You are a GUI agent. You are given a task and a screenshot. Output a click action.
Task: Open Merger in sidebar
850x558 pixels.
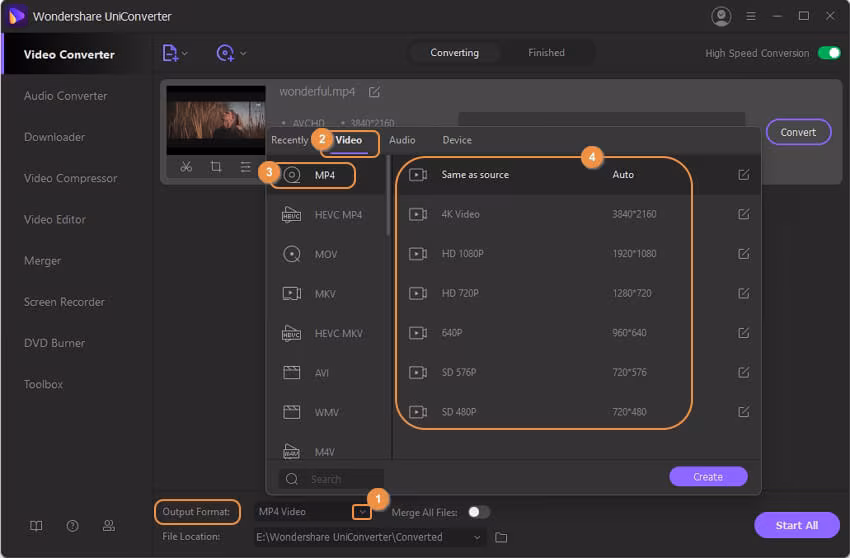pos(42,261)
